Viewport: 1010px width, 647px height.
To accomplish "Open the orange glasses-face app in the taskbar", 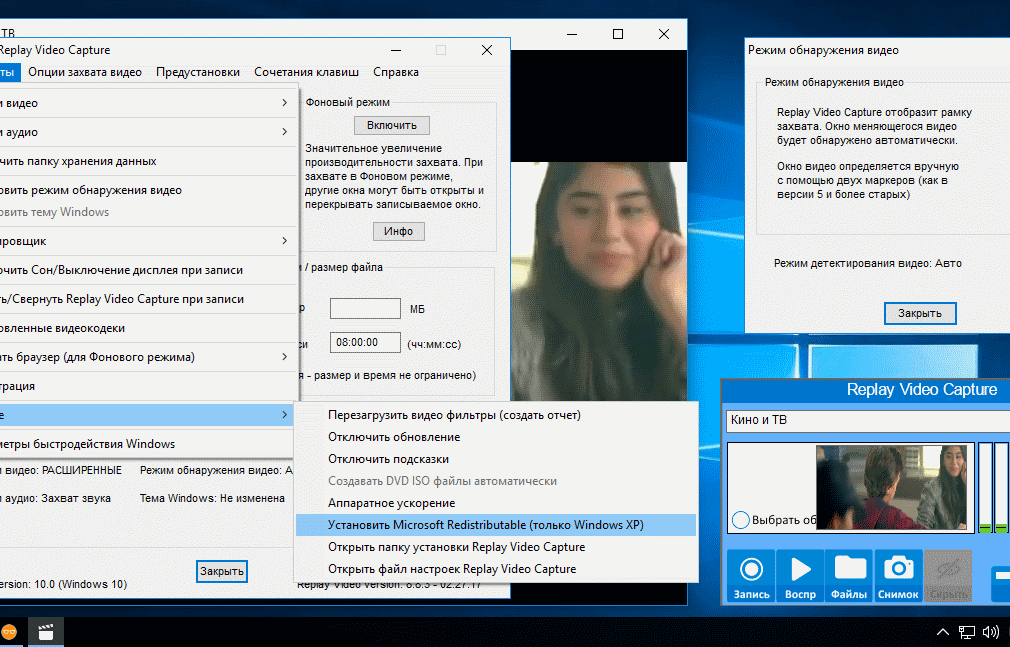I will click(x=9, y=632).
